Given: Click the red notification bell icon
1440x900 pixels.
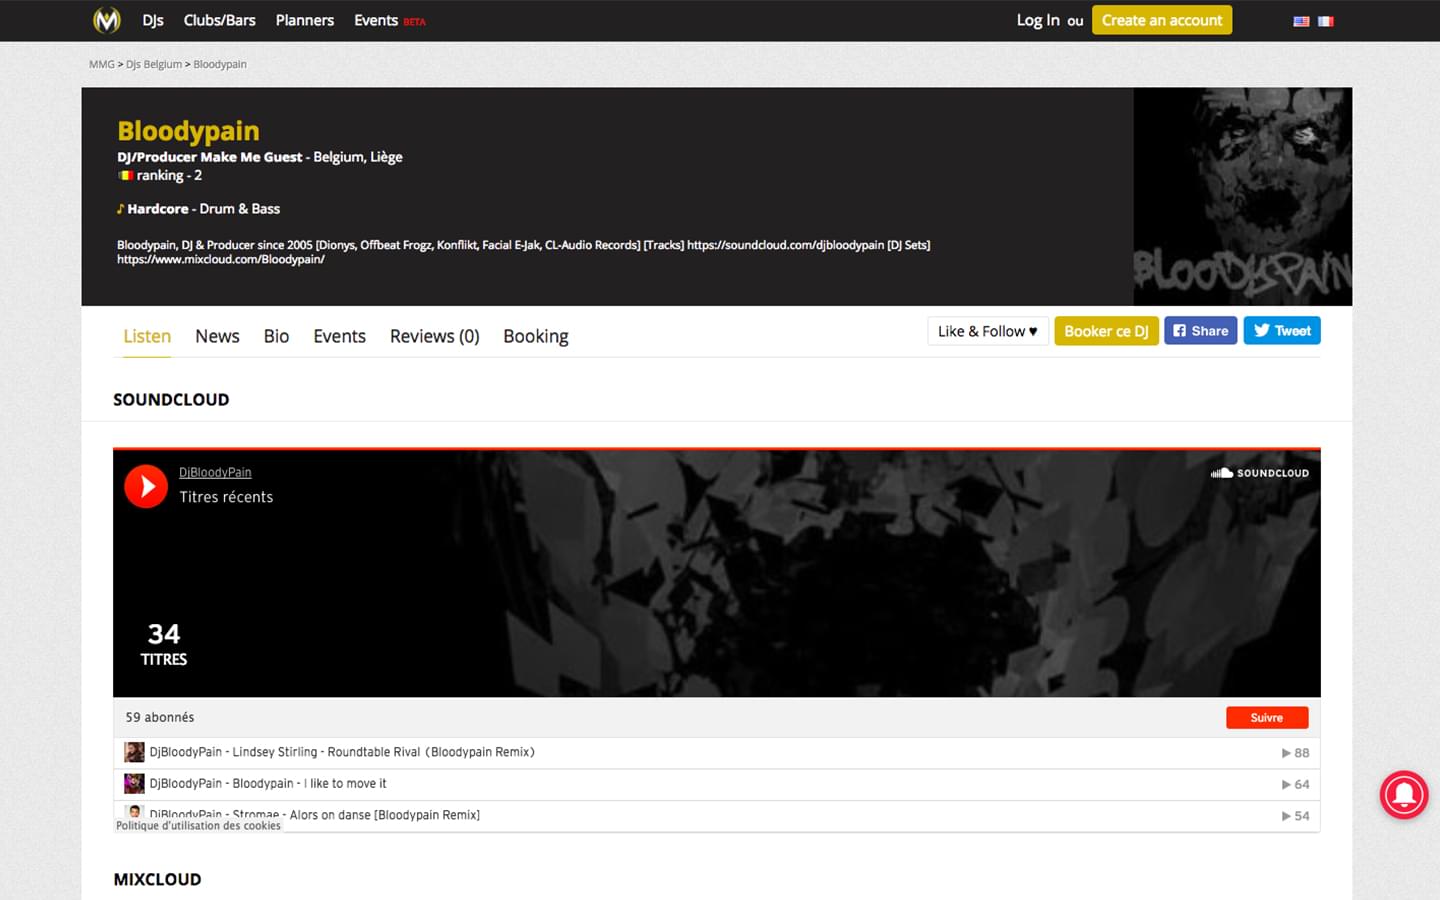Looking at the screenshot, I should tap(1404, 795).
